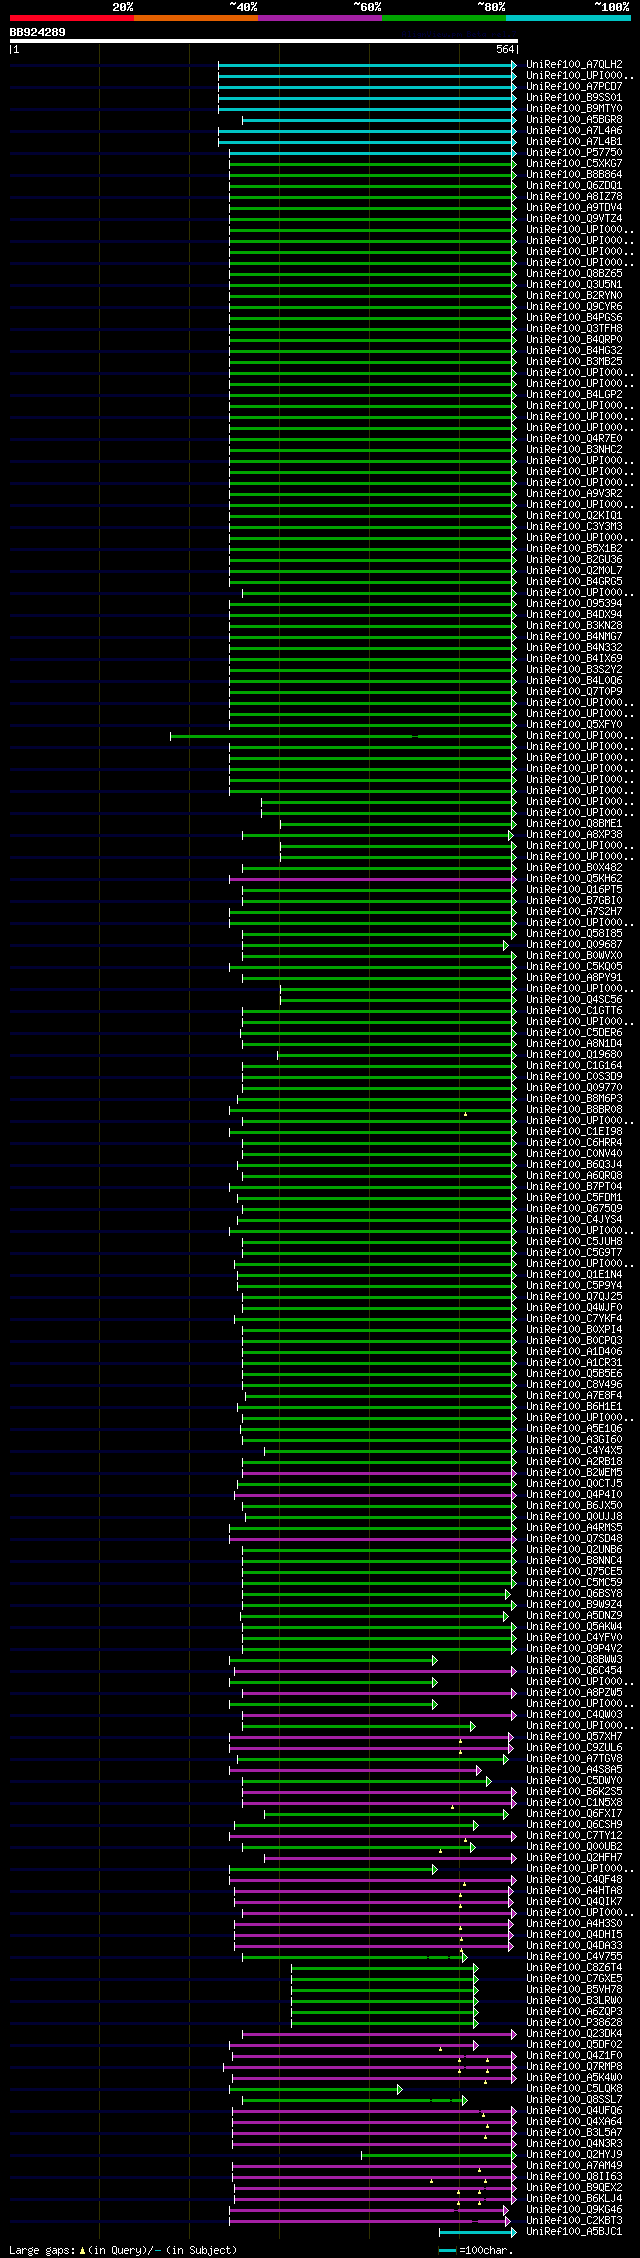Click the cyan segment of the identity legend
Image resolution: width=640 pixels, height=2258 pixels.
pyautogui.click(x=568, y=18)
